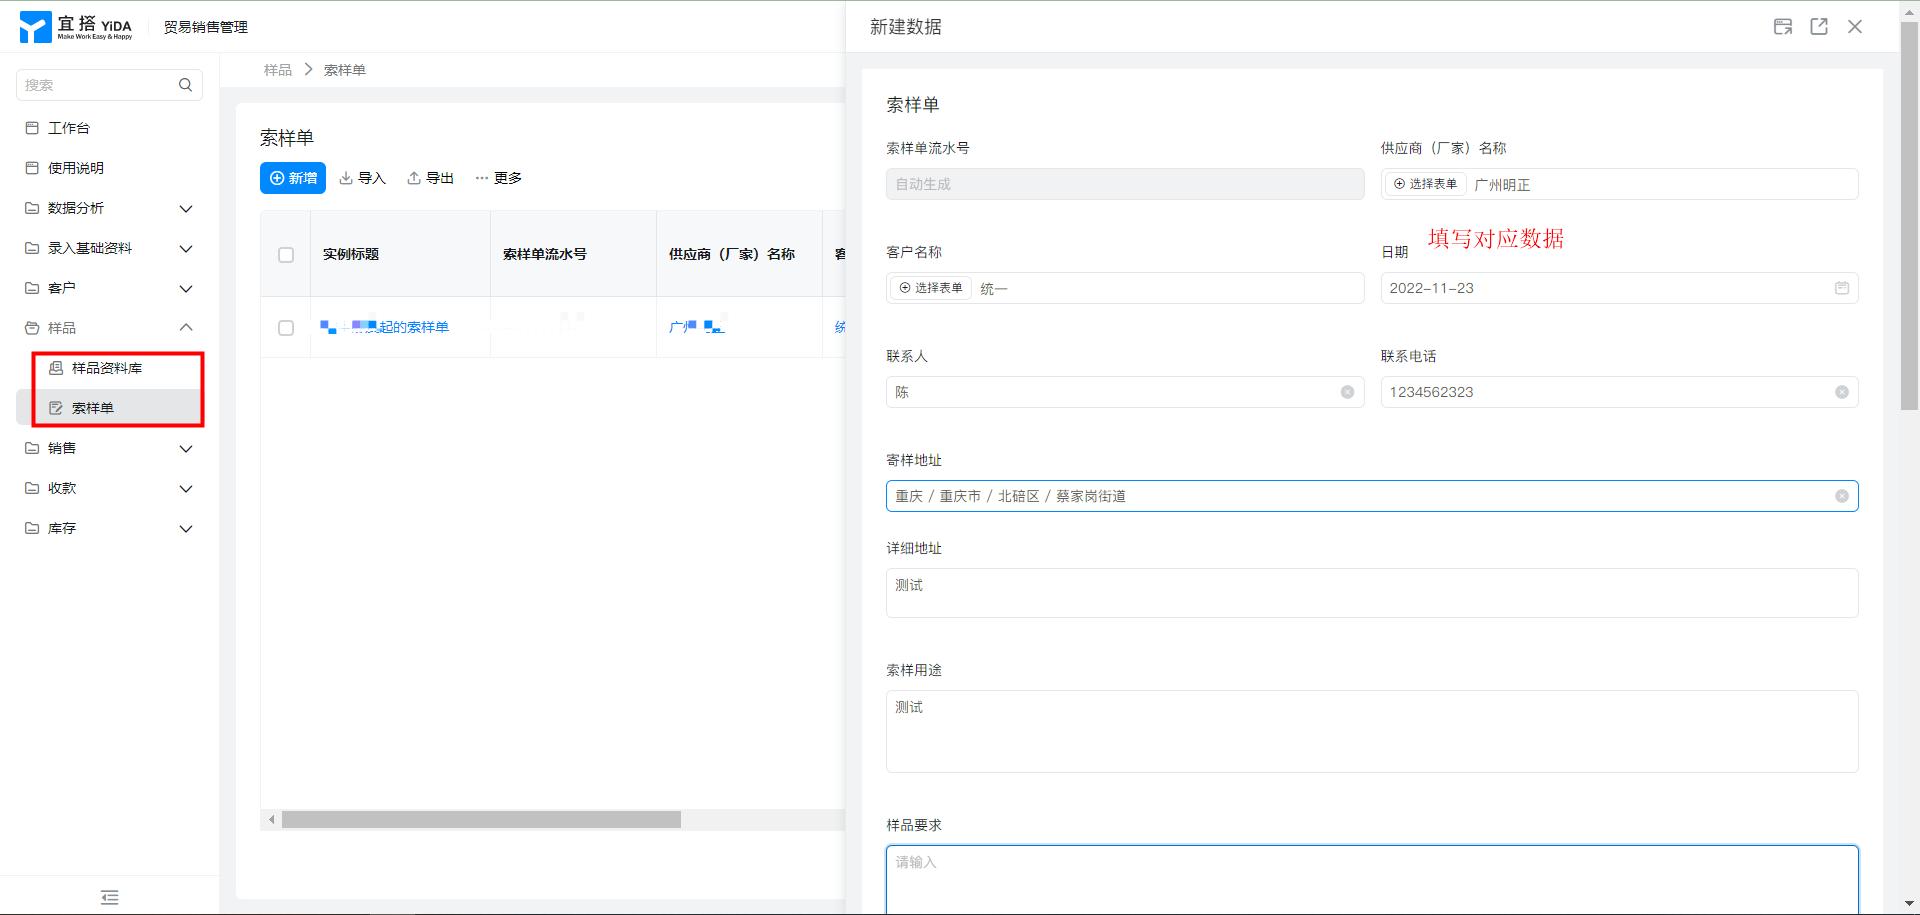Expand the 销售 menu chevron
This screenshot has height=915, width=1920.
(x=186, y=448)
